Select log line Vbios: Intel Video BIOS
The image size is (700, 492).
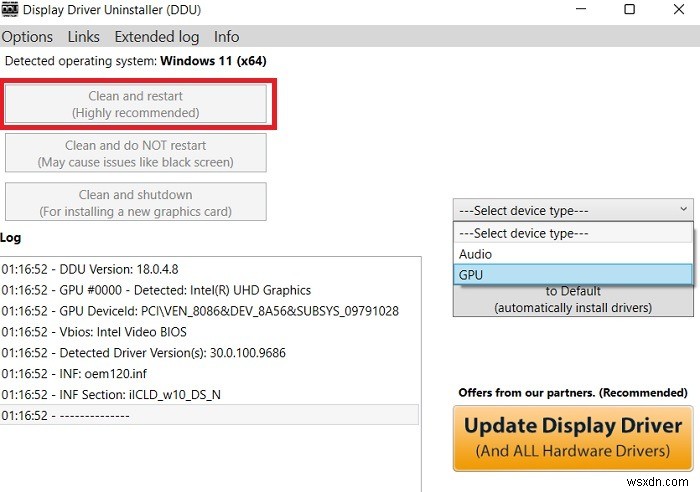(x=209, y=332)
